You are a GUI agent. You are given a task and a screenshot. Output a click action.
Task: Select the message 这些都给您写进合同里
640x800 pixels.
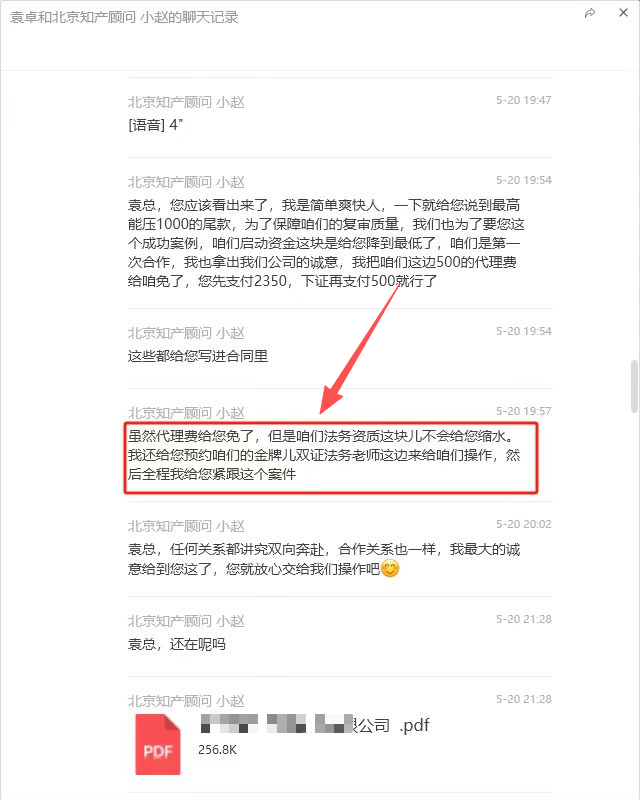pyautogui.click(x=198, y=356)
